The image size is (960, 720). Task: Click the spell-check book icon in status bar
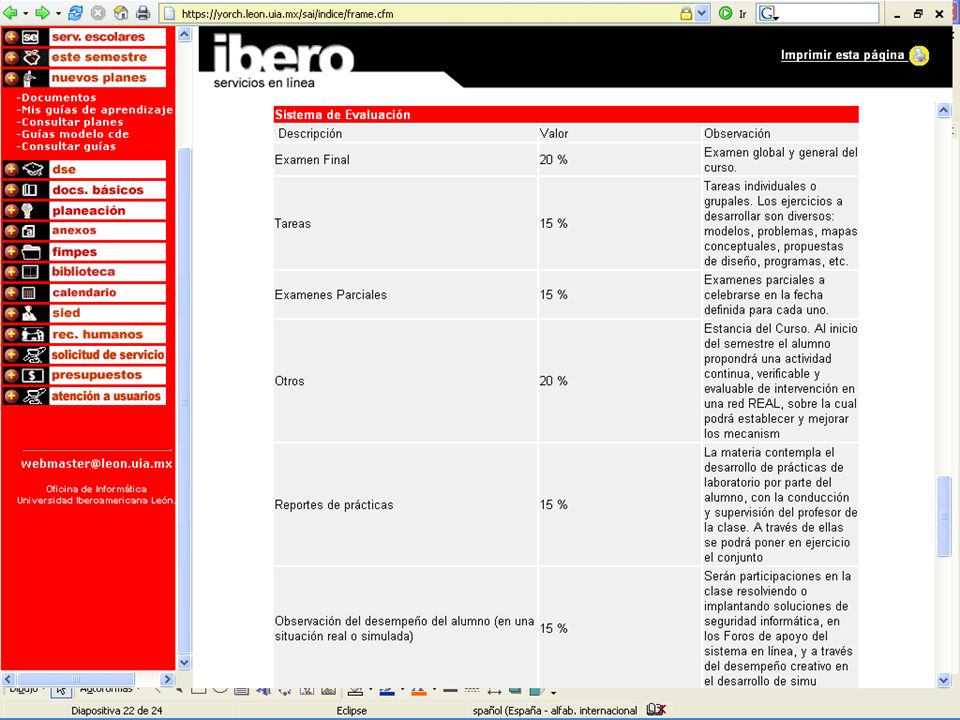point(656,710)
